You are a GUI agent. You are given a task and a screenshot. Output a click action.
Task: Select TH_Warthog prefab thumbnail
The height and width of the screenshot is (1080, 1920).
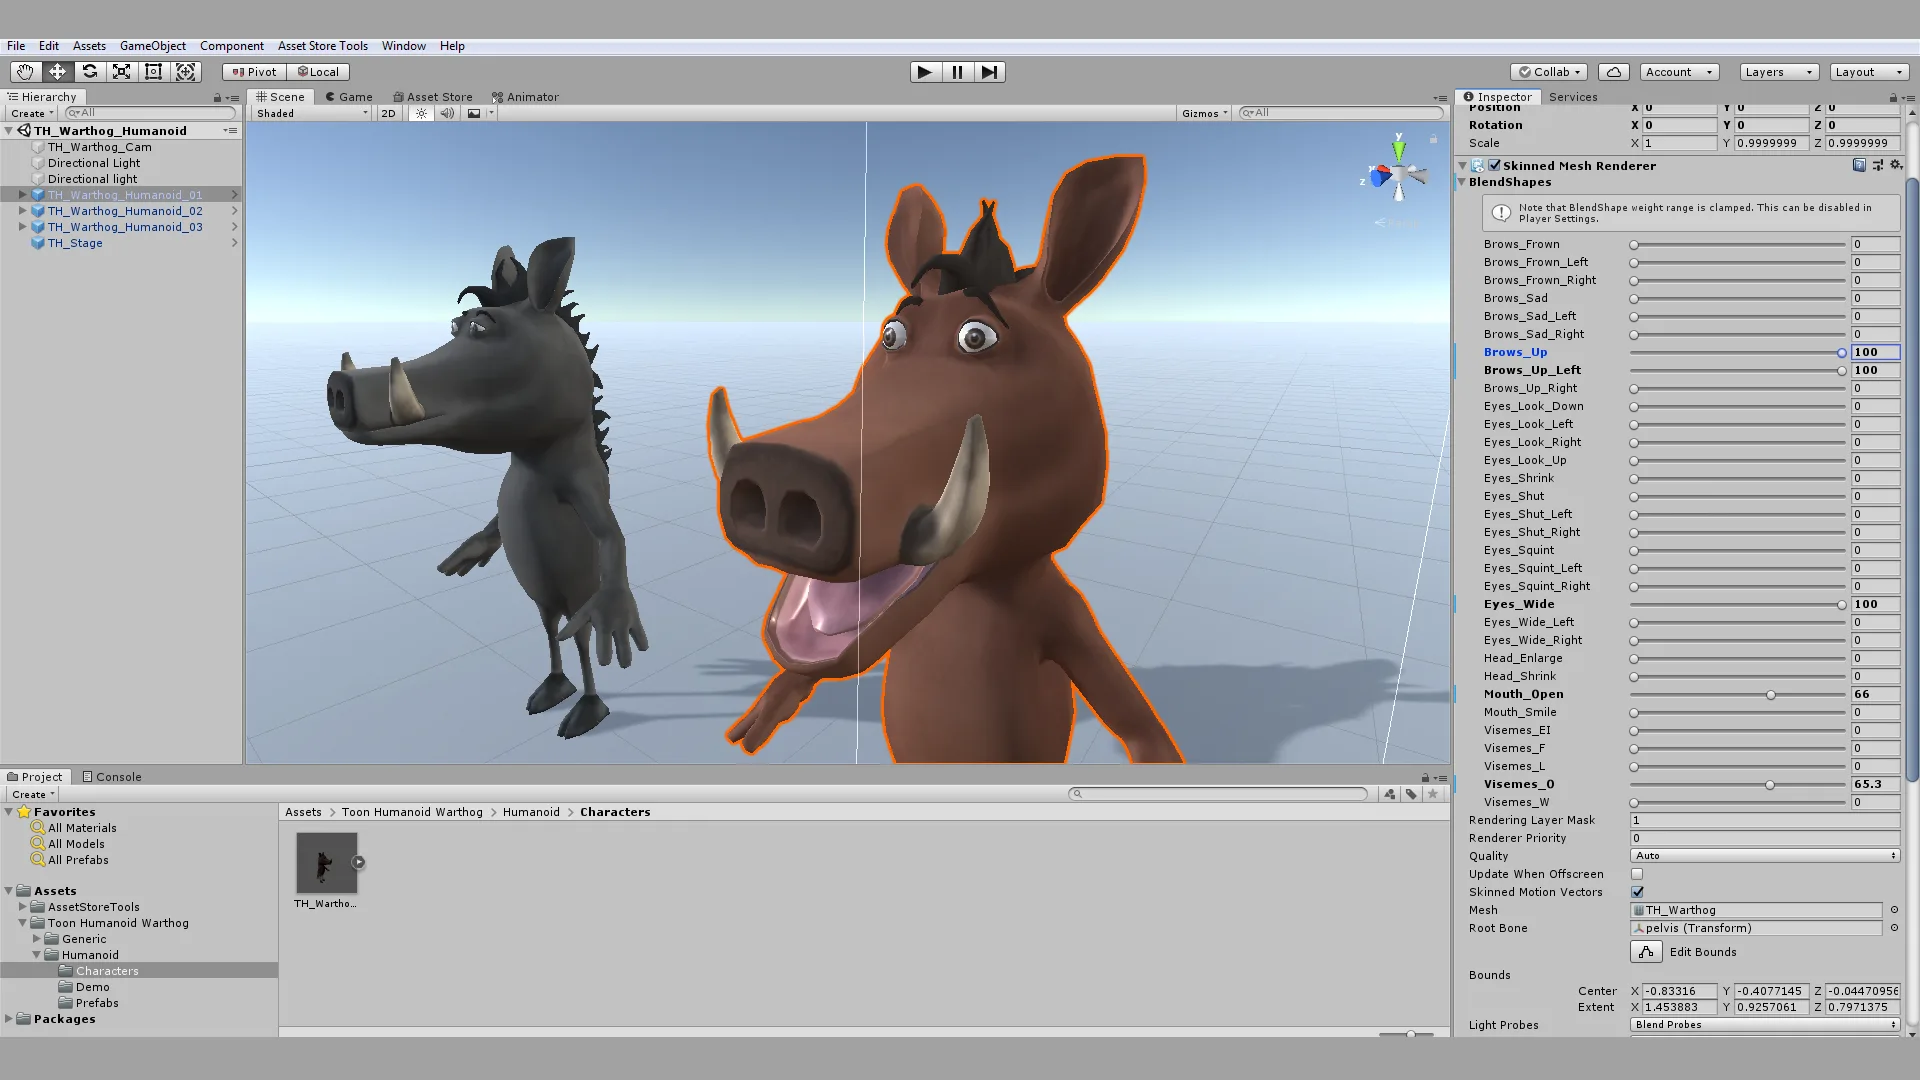[x=326, y=862]
